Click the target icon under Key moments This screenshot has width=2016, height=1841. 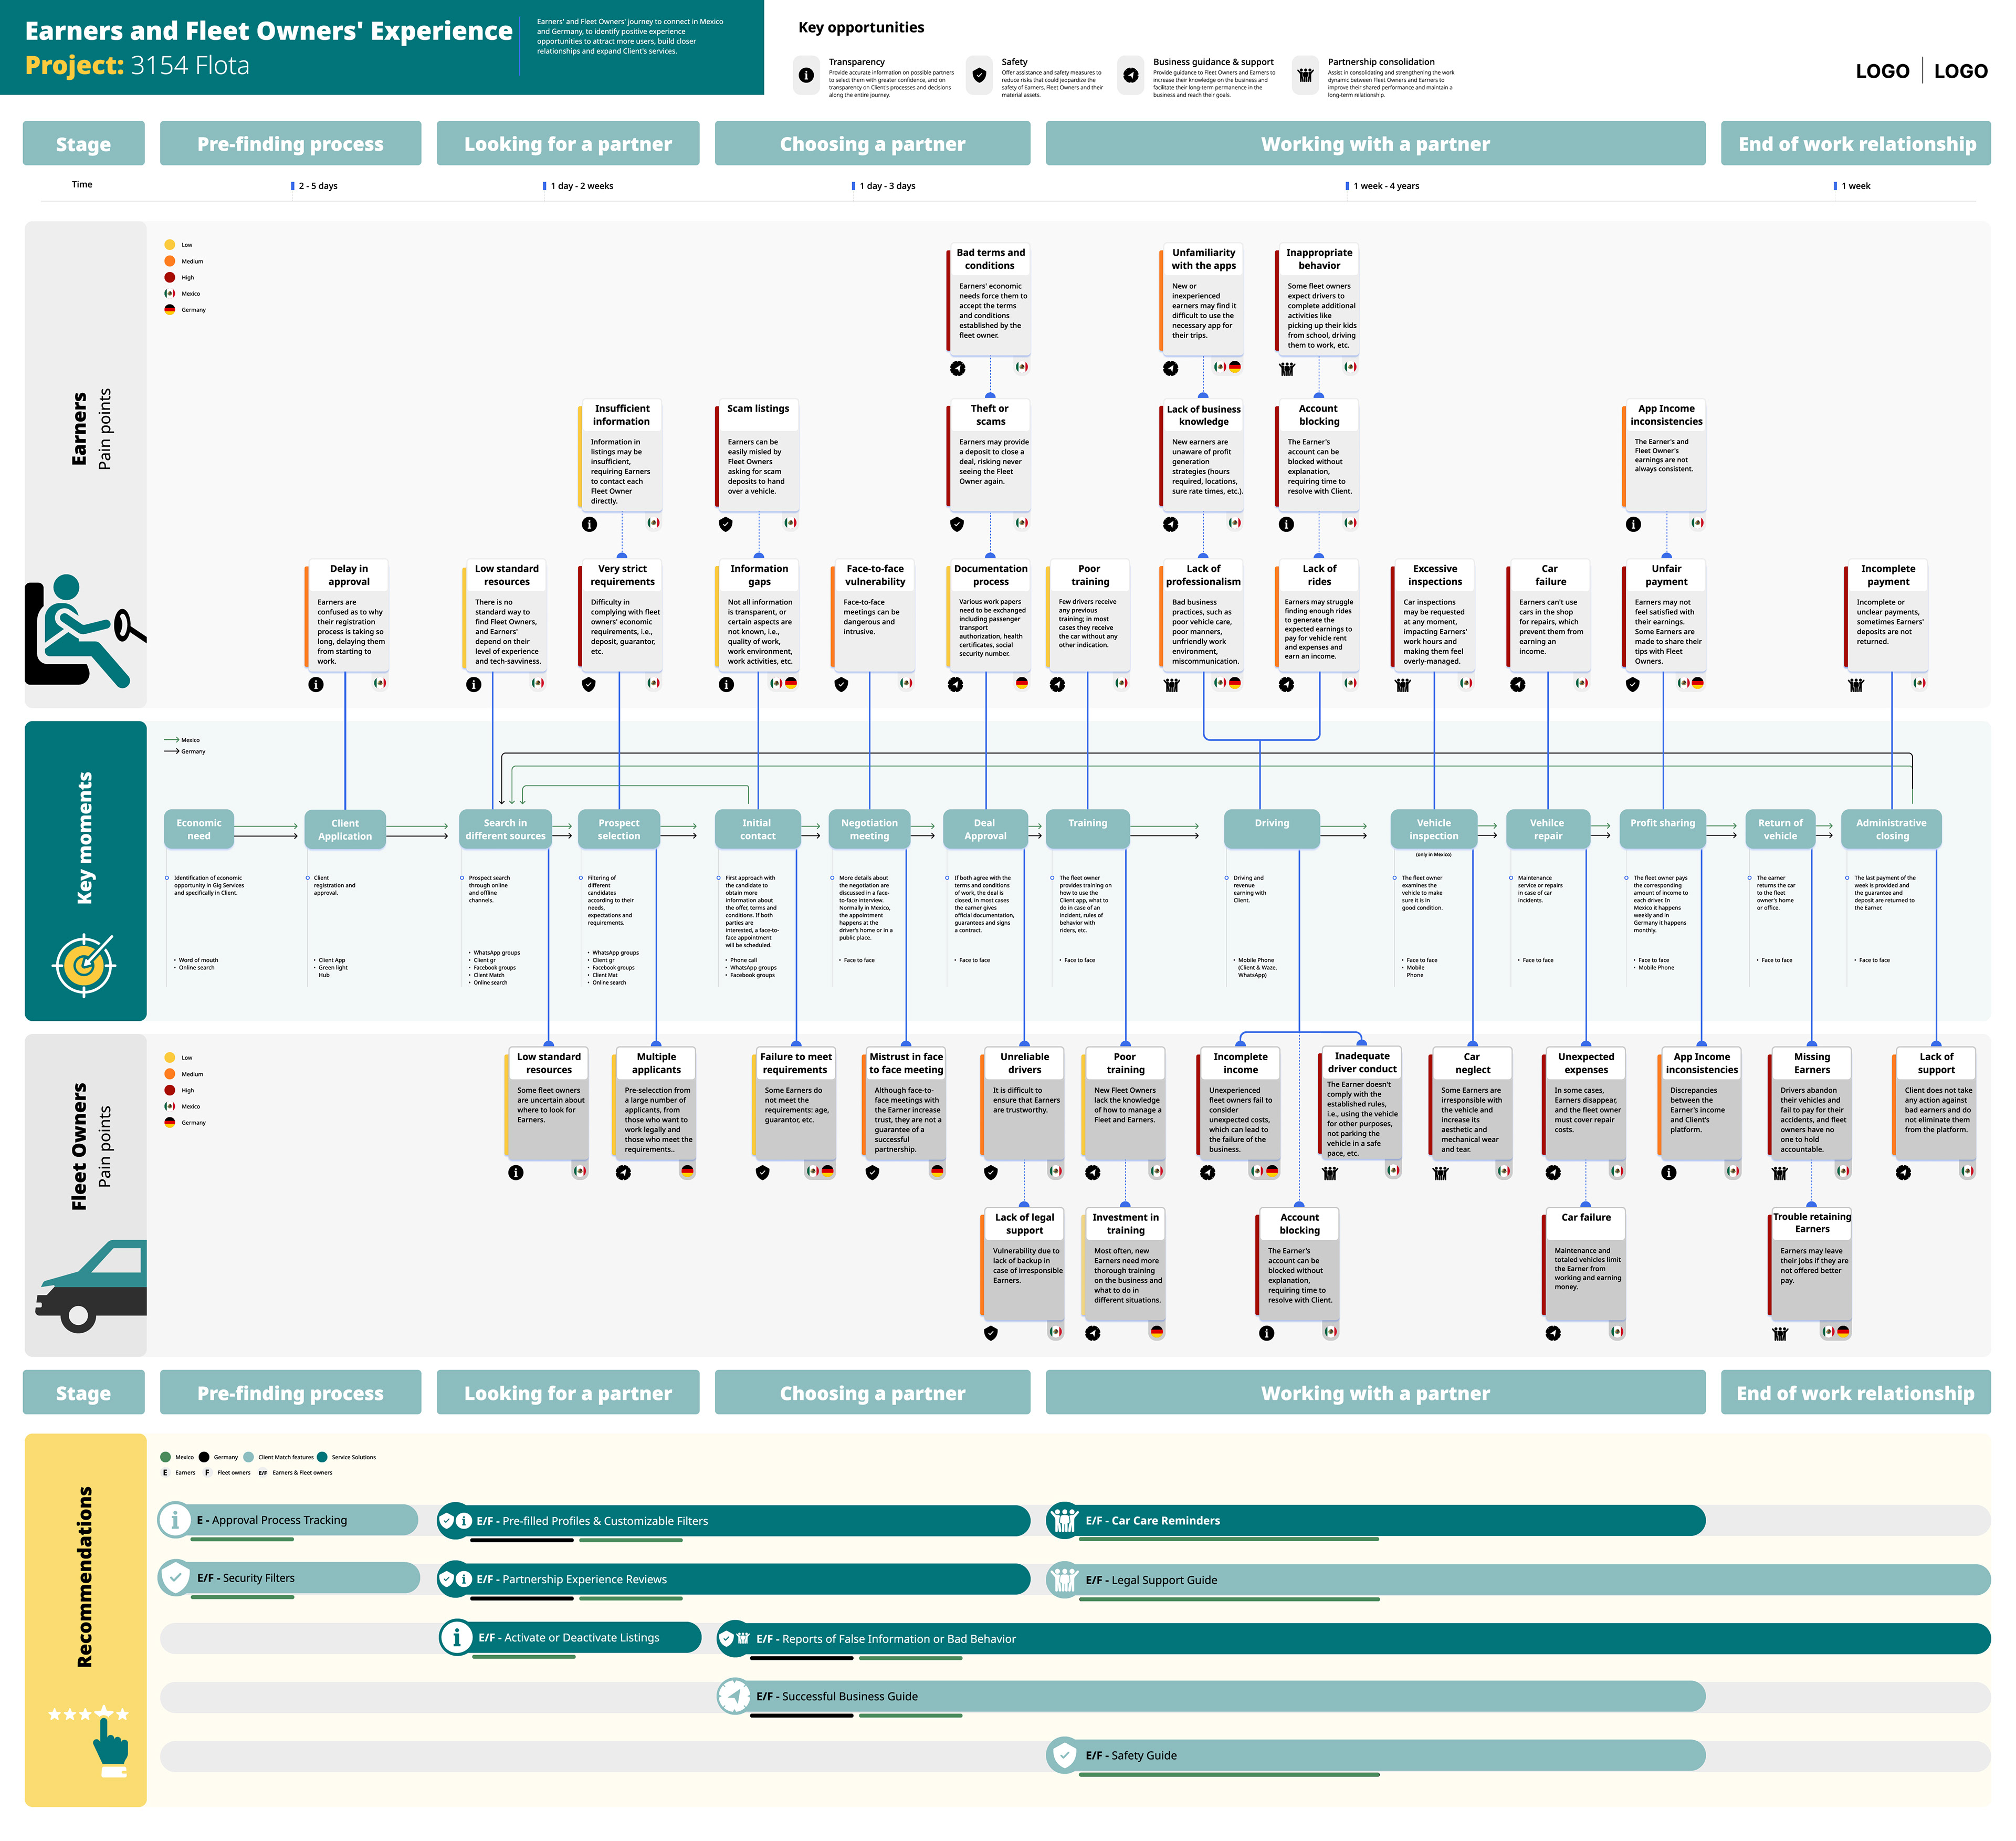[84, 965]
